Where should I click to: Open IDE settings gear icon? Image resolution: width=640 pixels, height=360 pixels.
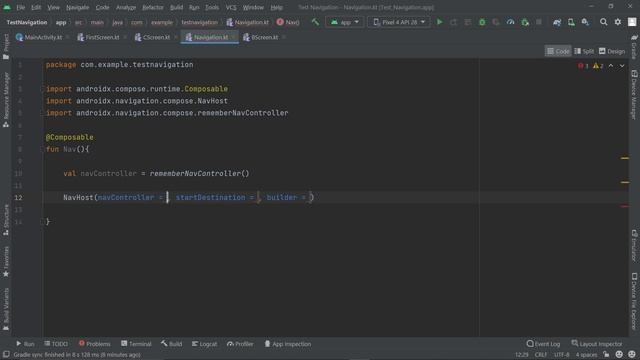pos(618,22)
